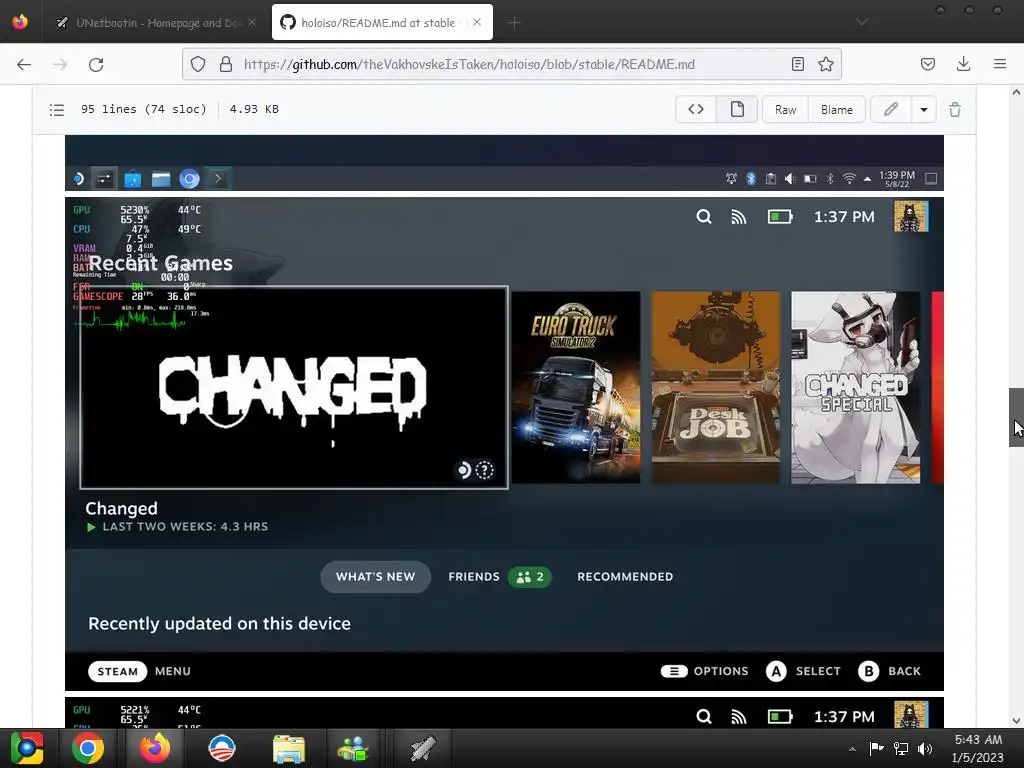Click the B BACK footer label
This screenshot has height=768, width=1024.
point(889,671)
